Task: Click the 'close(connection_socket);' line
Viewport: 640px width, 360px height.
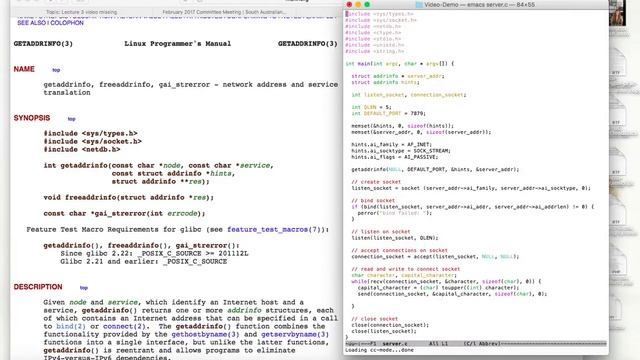Action: pos(390,325)
